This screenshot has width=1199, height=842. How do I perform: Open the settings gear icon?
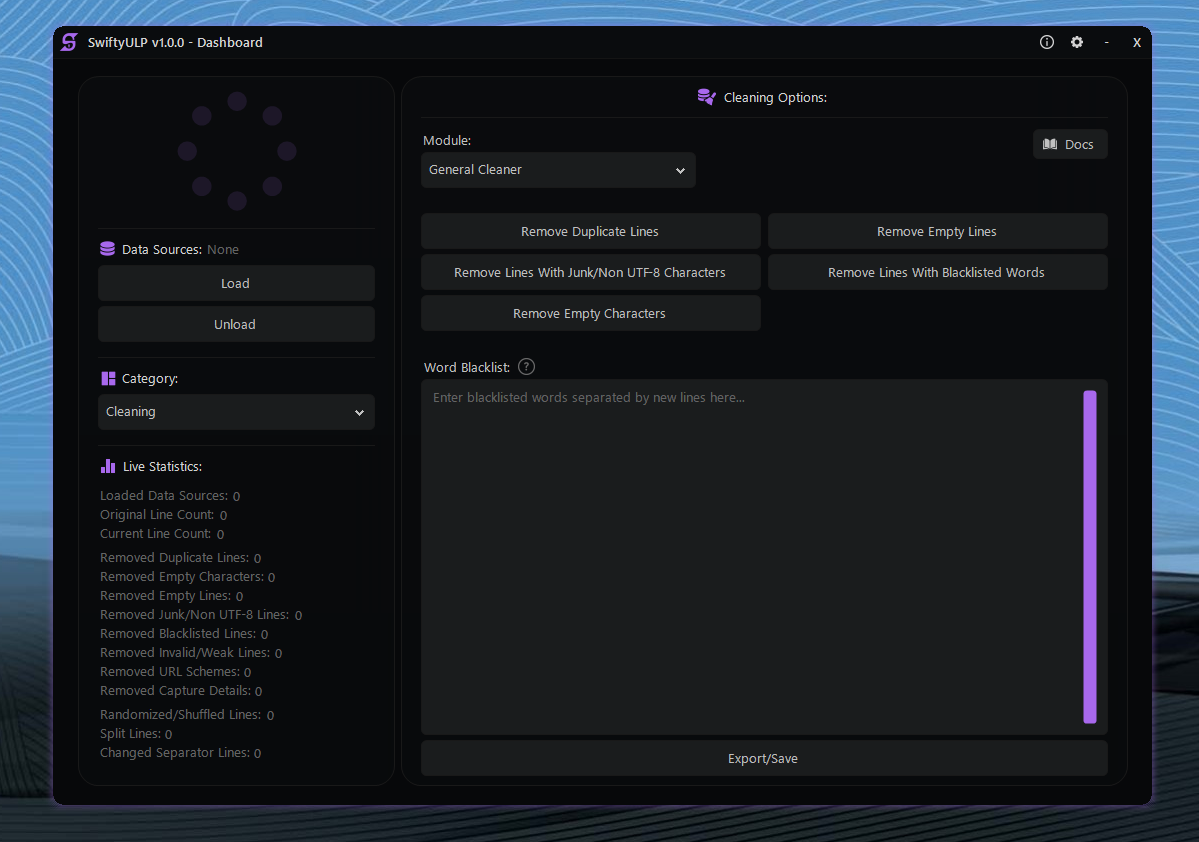[x=1077, y=42]
